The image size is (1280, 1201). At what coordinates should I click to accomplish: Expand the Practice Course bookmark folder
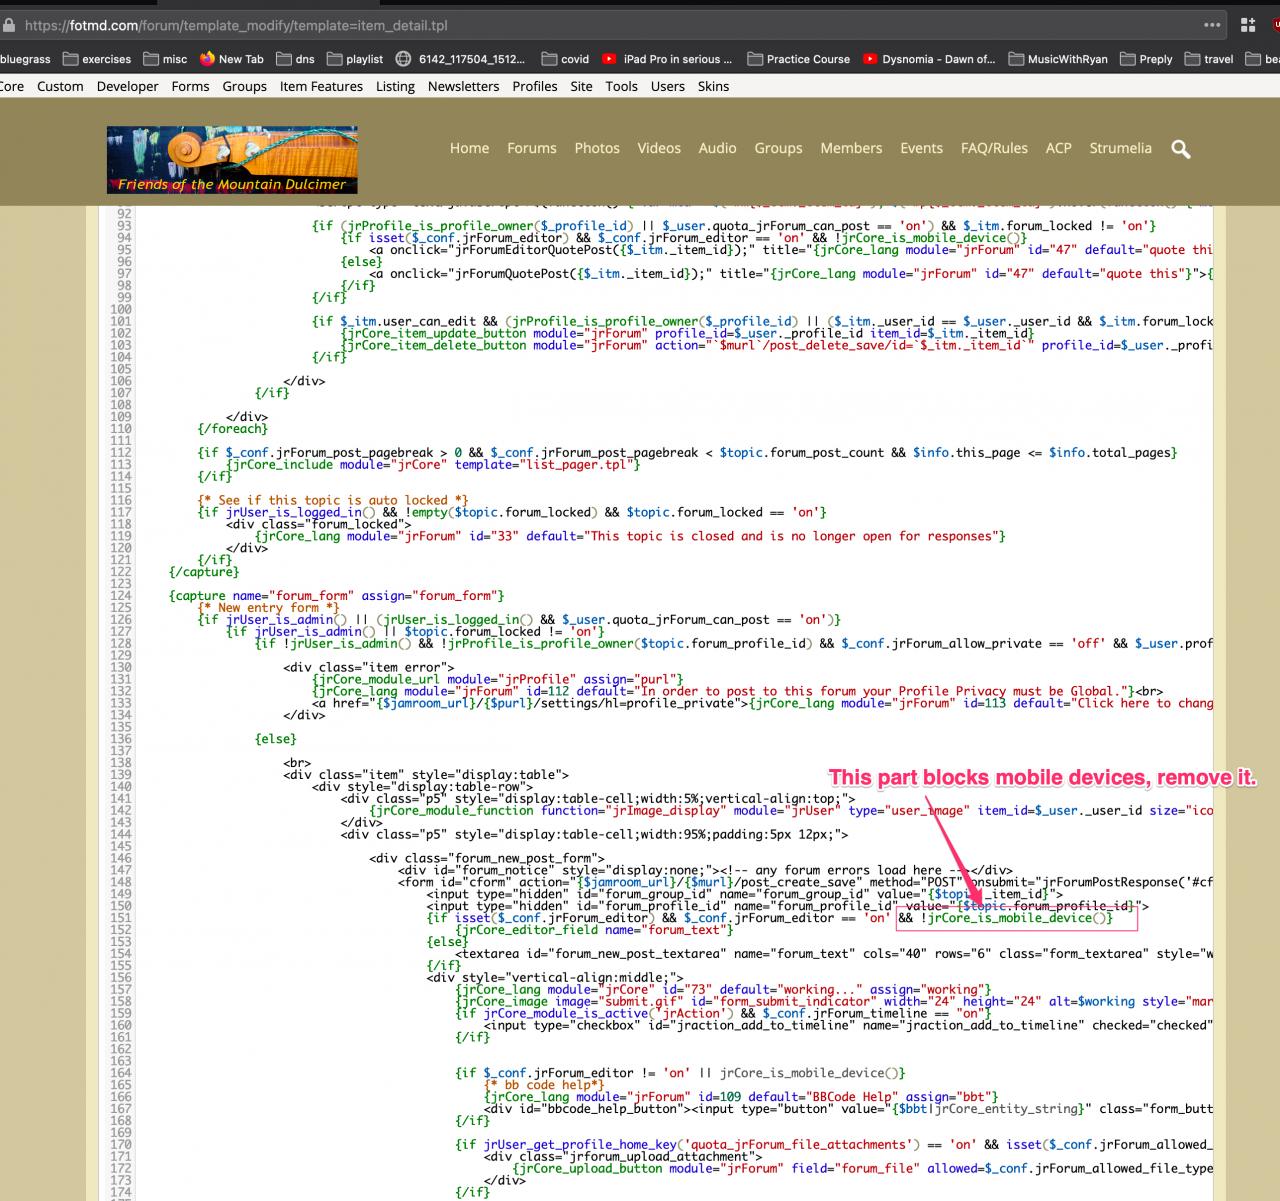tap(798, 59)
